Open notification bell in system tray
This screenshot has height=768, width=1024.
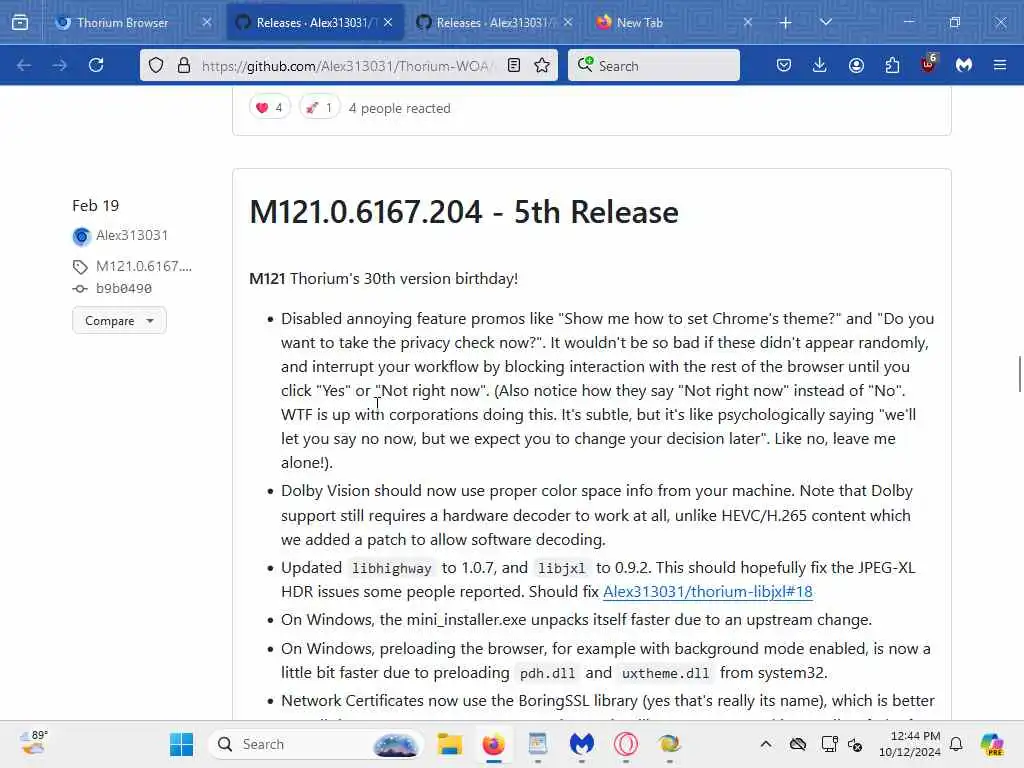pyautogui.click(x=956, y=744)
